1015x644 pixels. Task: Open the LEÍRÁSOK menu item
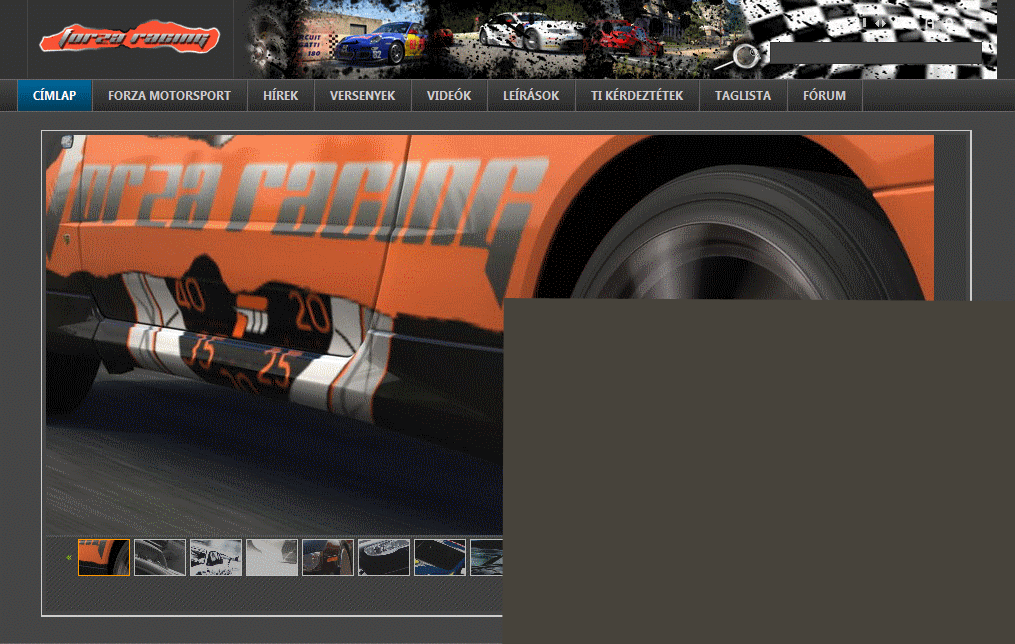tap(531, 96)
